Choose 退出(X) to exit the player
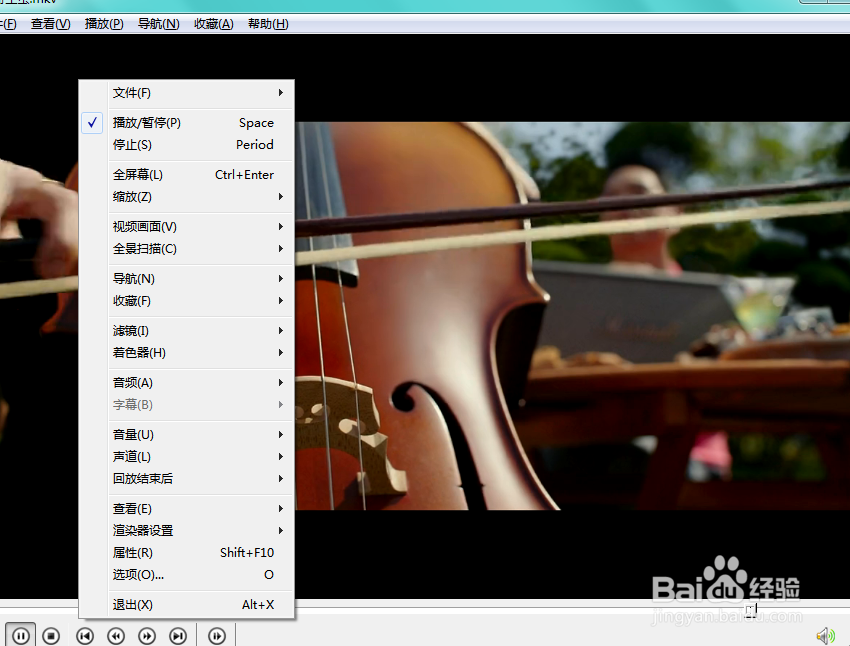Image resolution: width=850 pixels, height=646 pixels. 187,605
